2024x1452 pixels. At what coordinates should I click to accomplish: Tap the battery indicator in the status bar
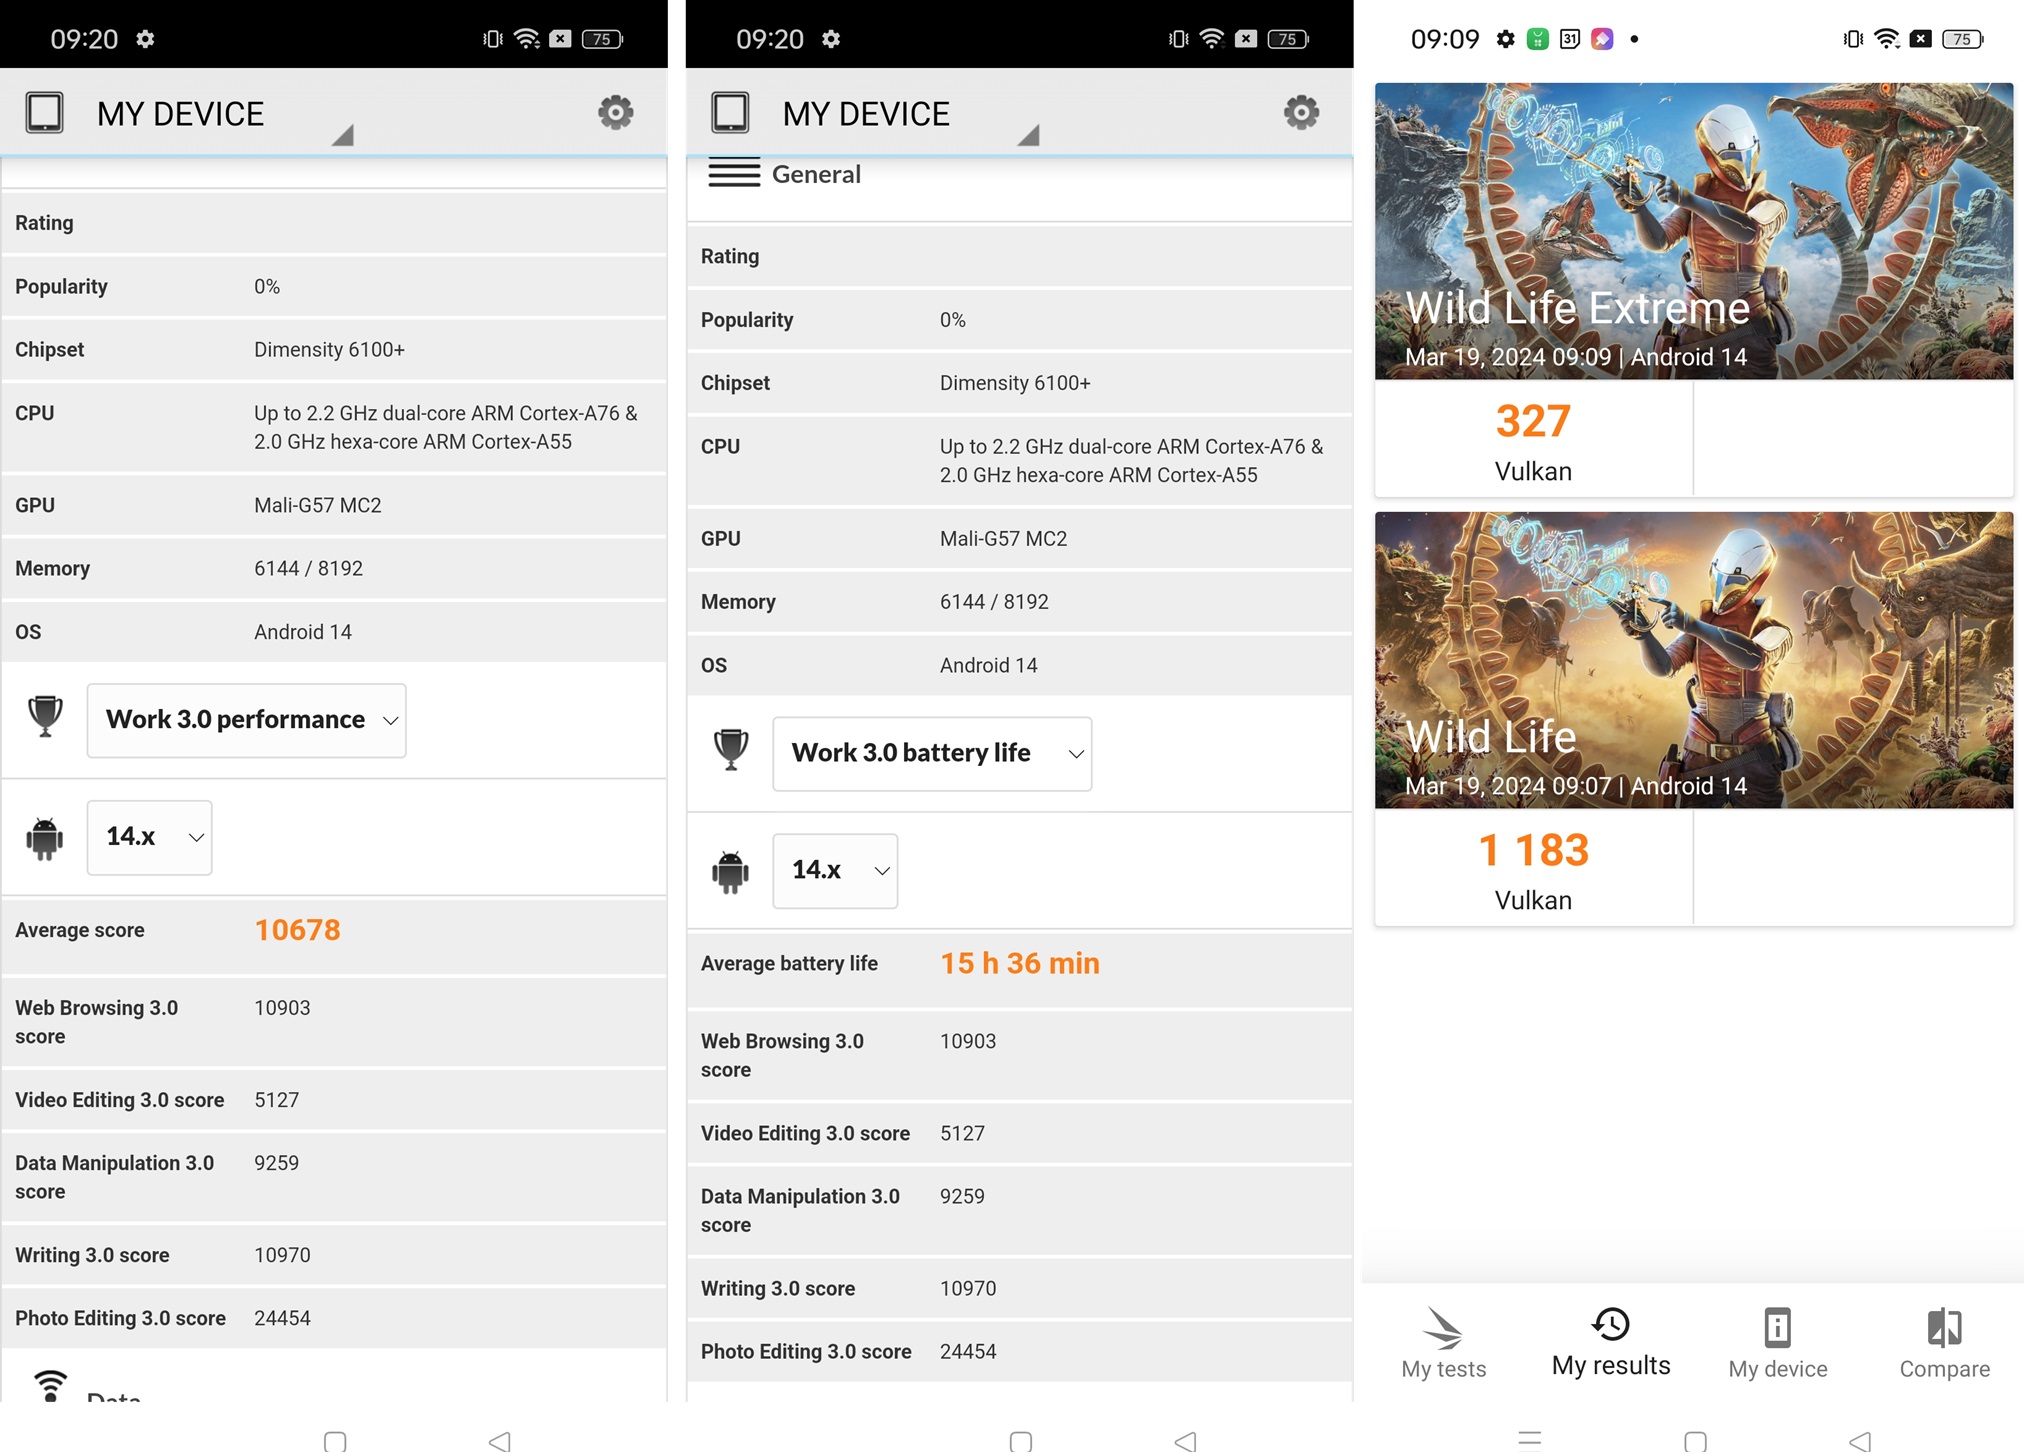(x=1961, y=38)
